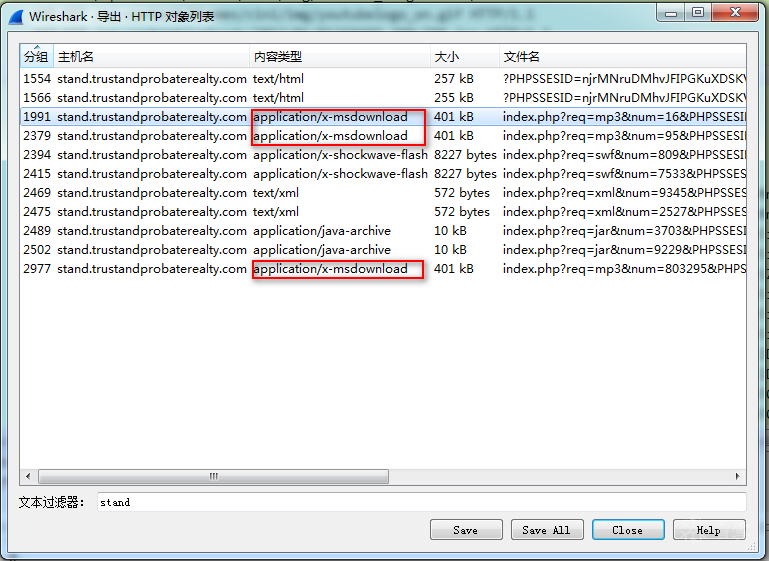
Task: Click filename index.php?req=jar&num=3703
Action: [x=624, y=231]
